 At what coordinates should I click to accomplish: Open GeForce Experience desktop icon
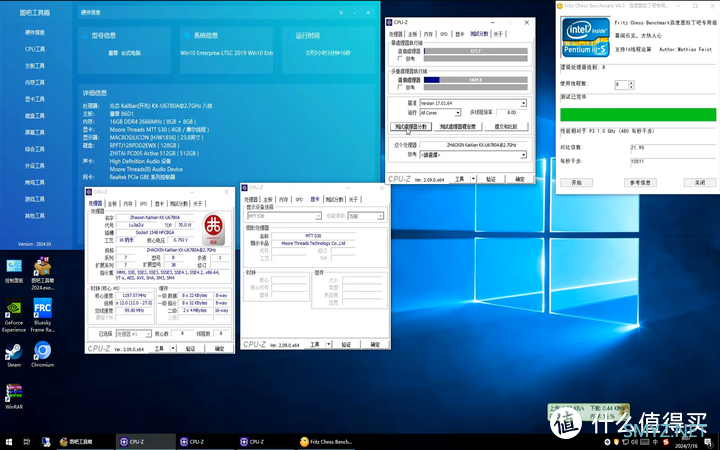pos(14,316)
